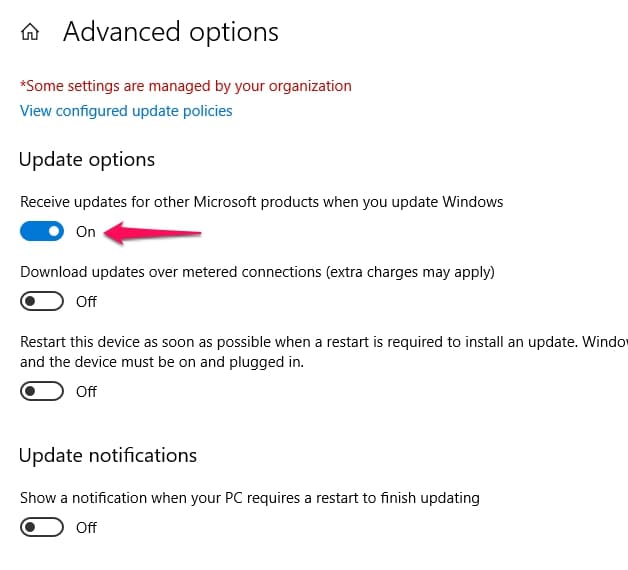This screenshot has width=628, height=570.
Task: Click the pink arrow pointing at On
Action: (x=152, y=233)
